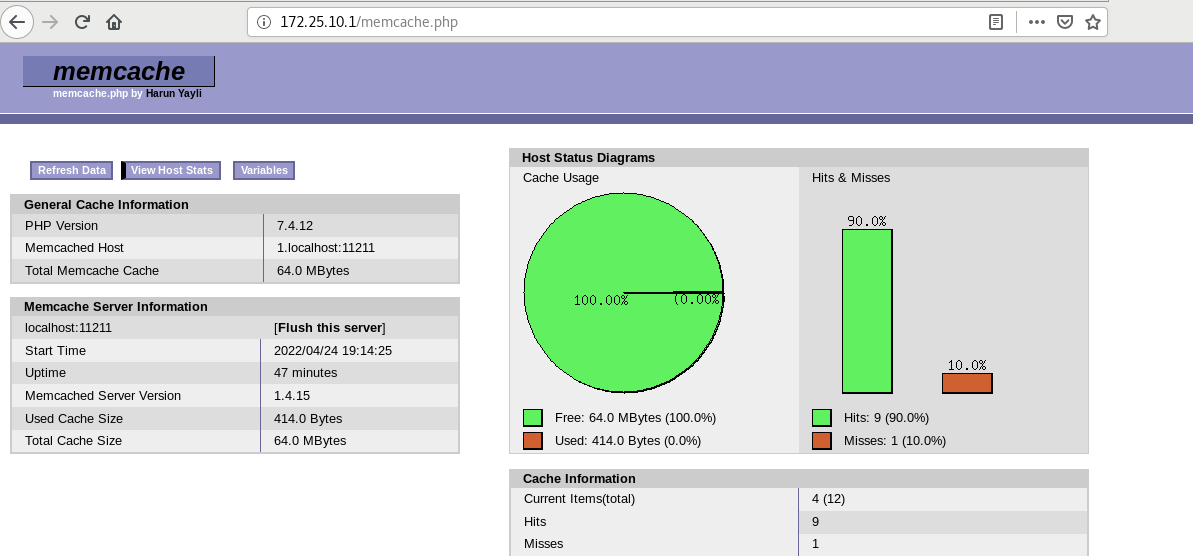Click the orange Used legend swatch

pyautogui.click(x=533, y=440)
